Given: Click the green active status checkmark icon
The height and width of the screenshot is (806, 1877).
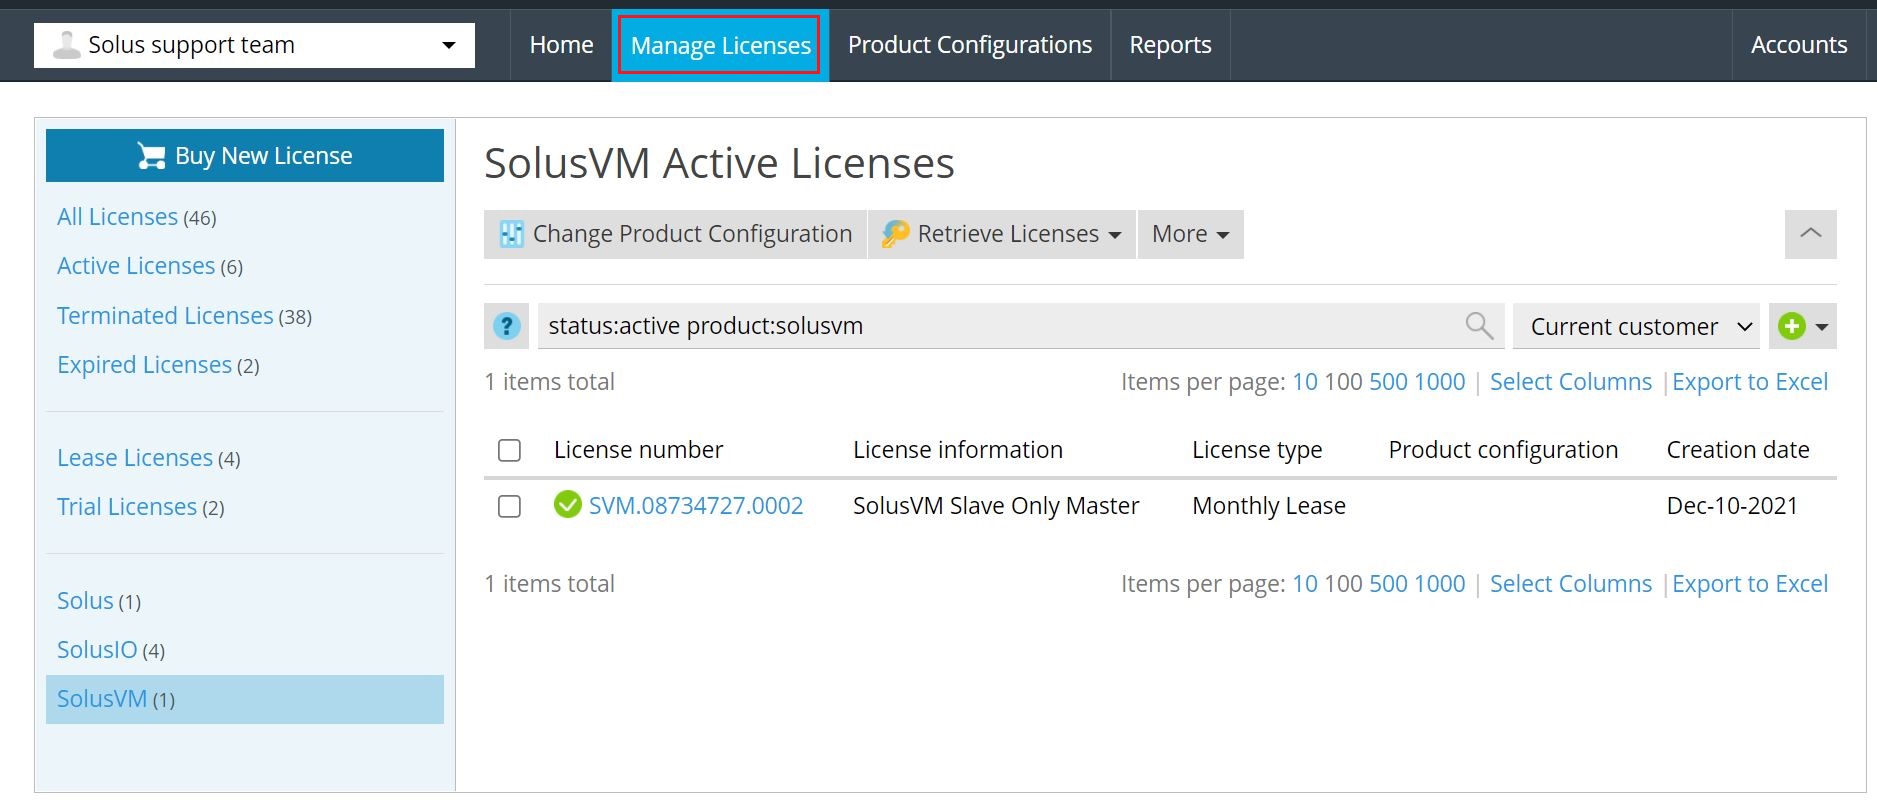Looking at the screenshot, I should [567, 505].
